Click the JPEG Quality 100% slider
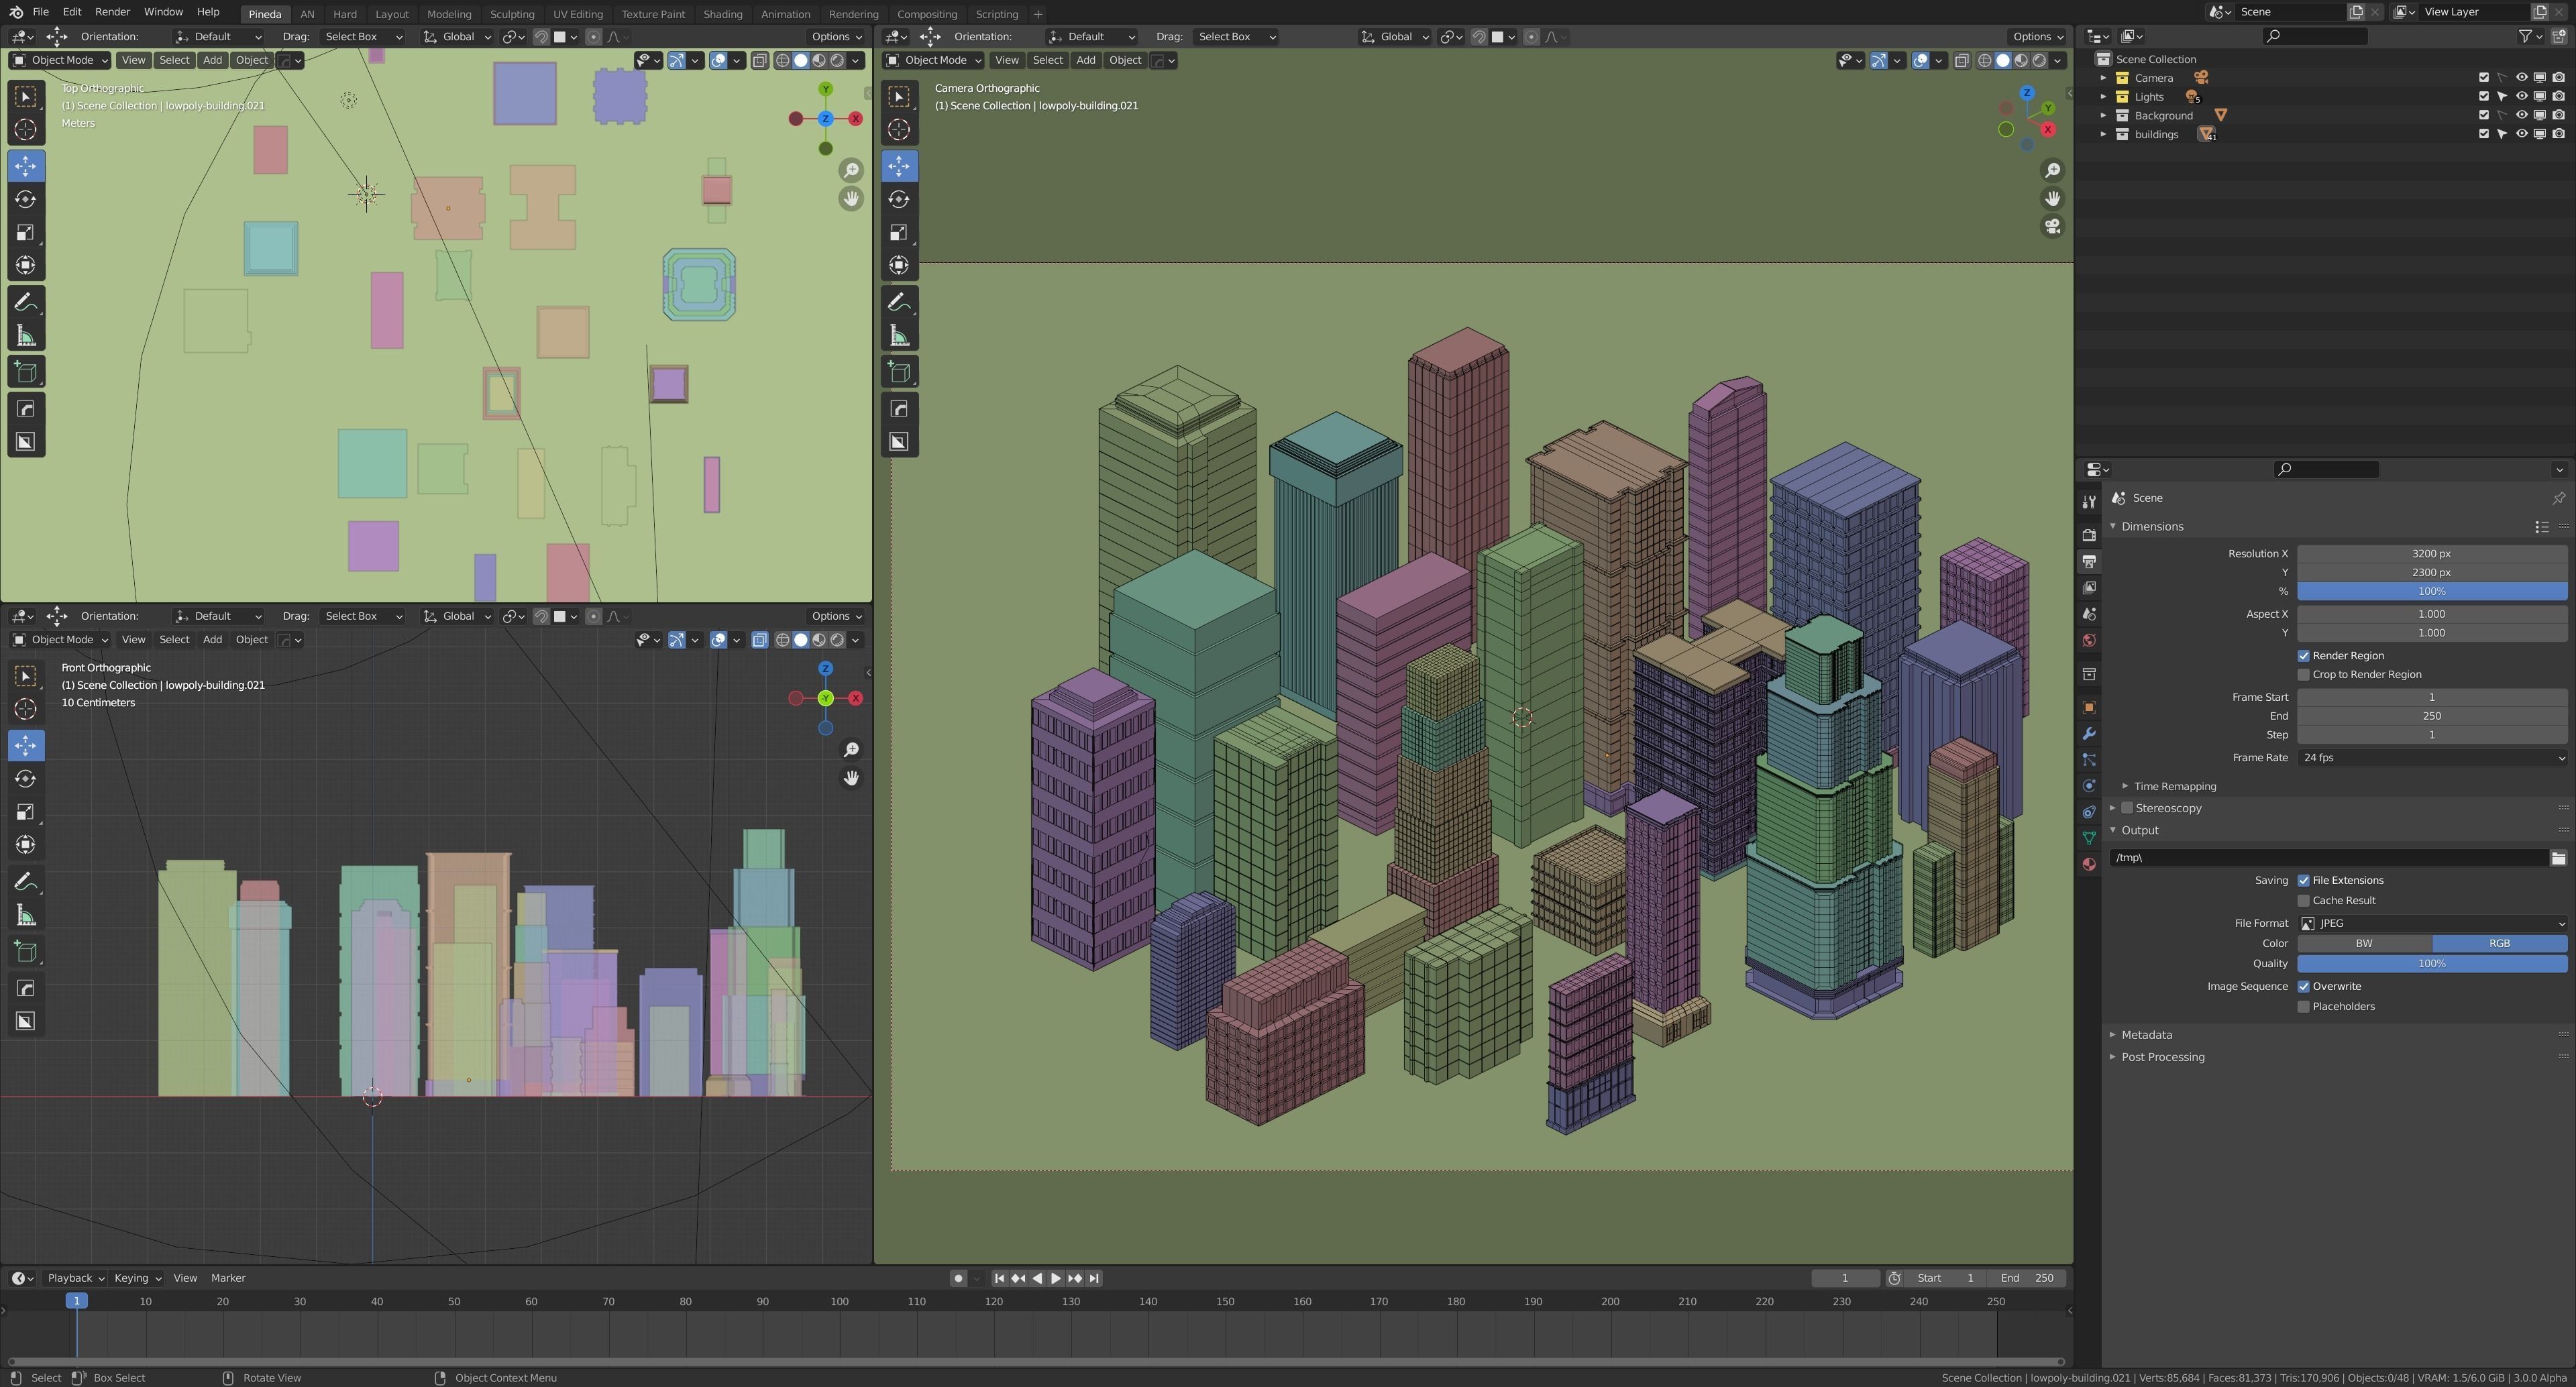The image size is (2576, 1387). click(x=2432, y=964)
